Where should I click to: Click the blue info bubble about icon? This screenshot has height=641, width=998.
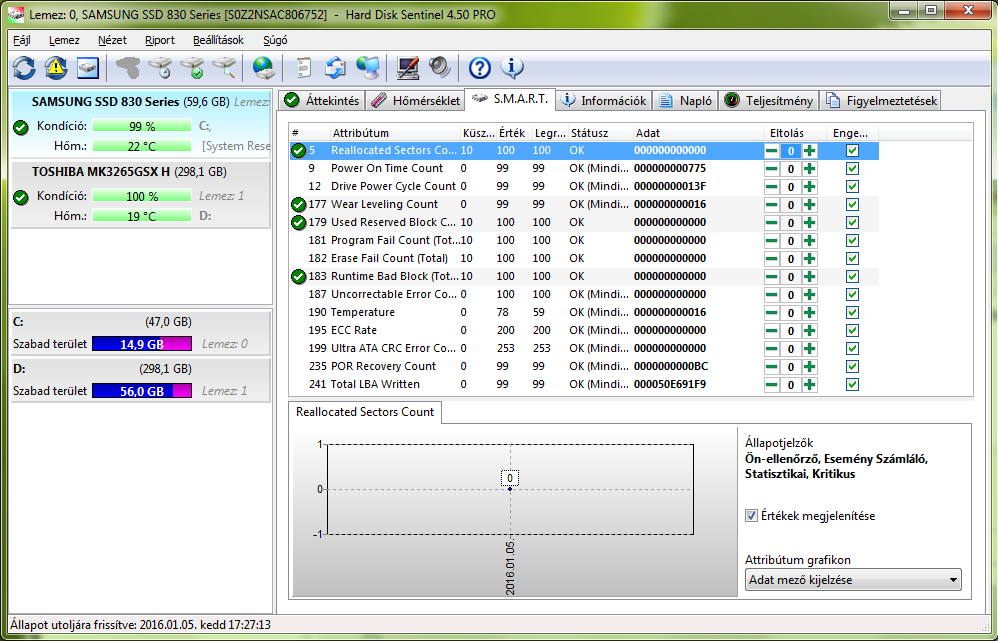coord(512,67)
